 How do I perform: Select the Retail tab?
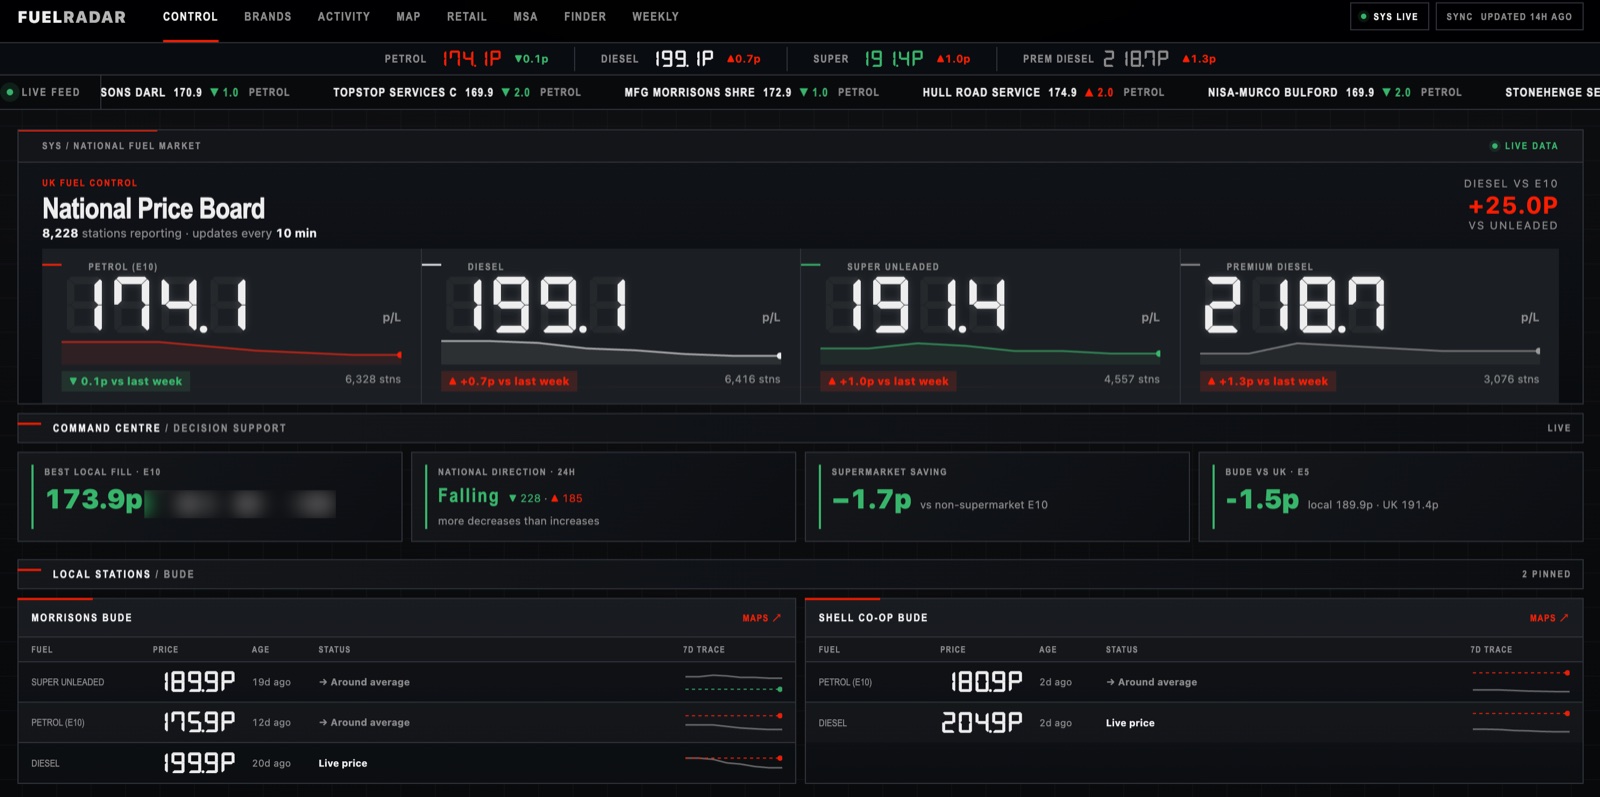coord(467,17)
